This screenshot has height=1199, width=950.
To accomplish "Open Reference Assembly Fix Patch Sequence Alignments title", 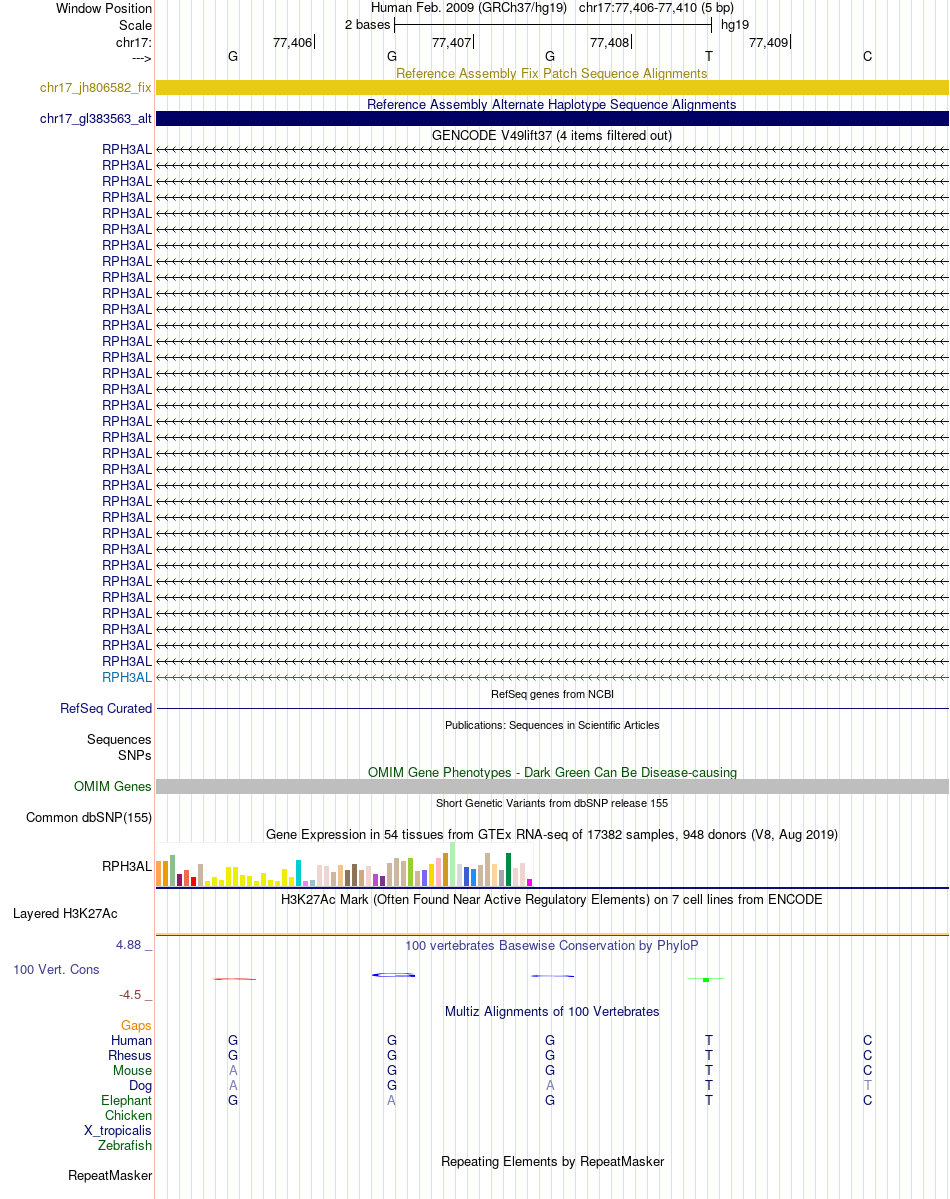I will (551, 73).
